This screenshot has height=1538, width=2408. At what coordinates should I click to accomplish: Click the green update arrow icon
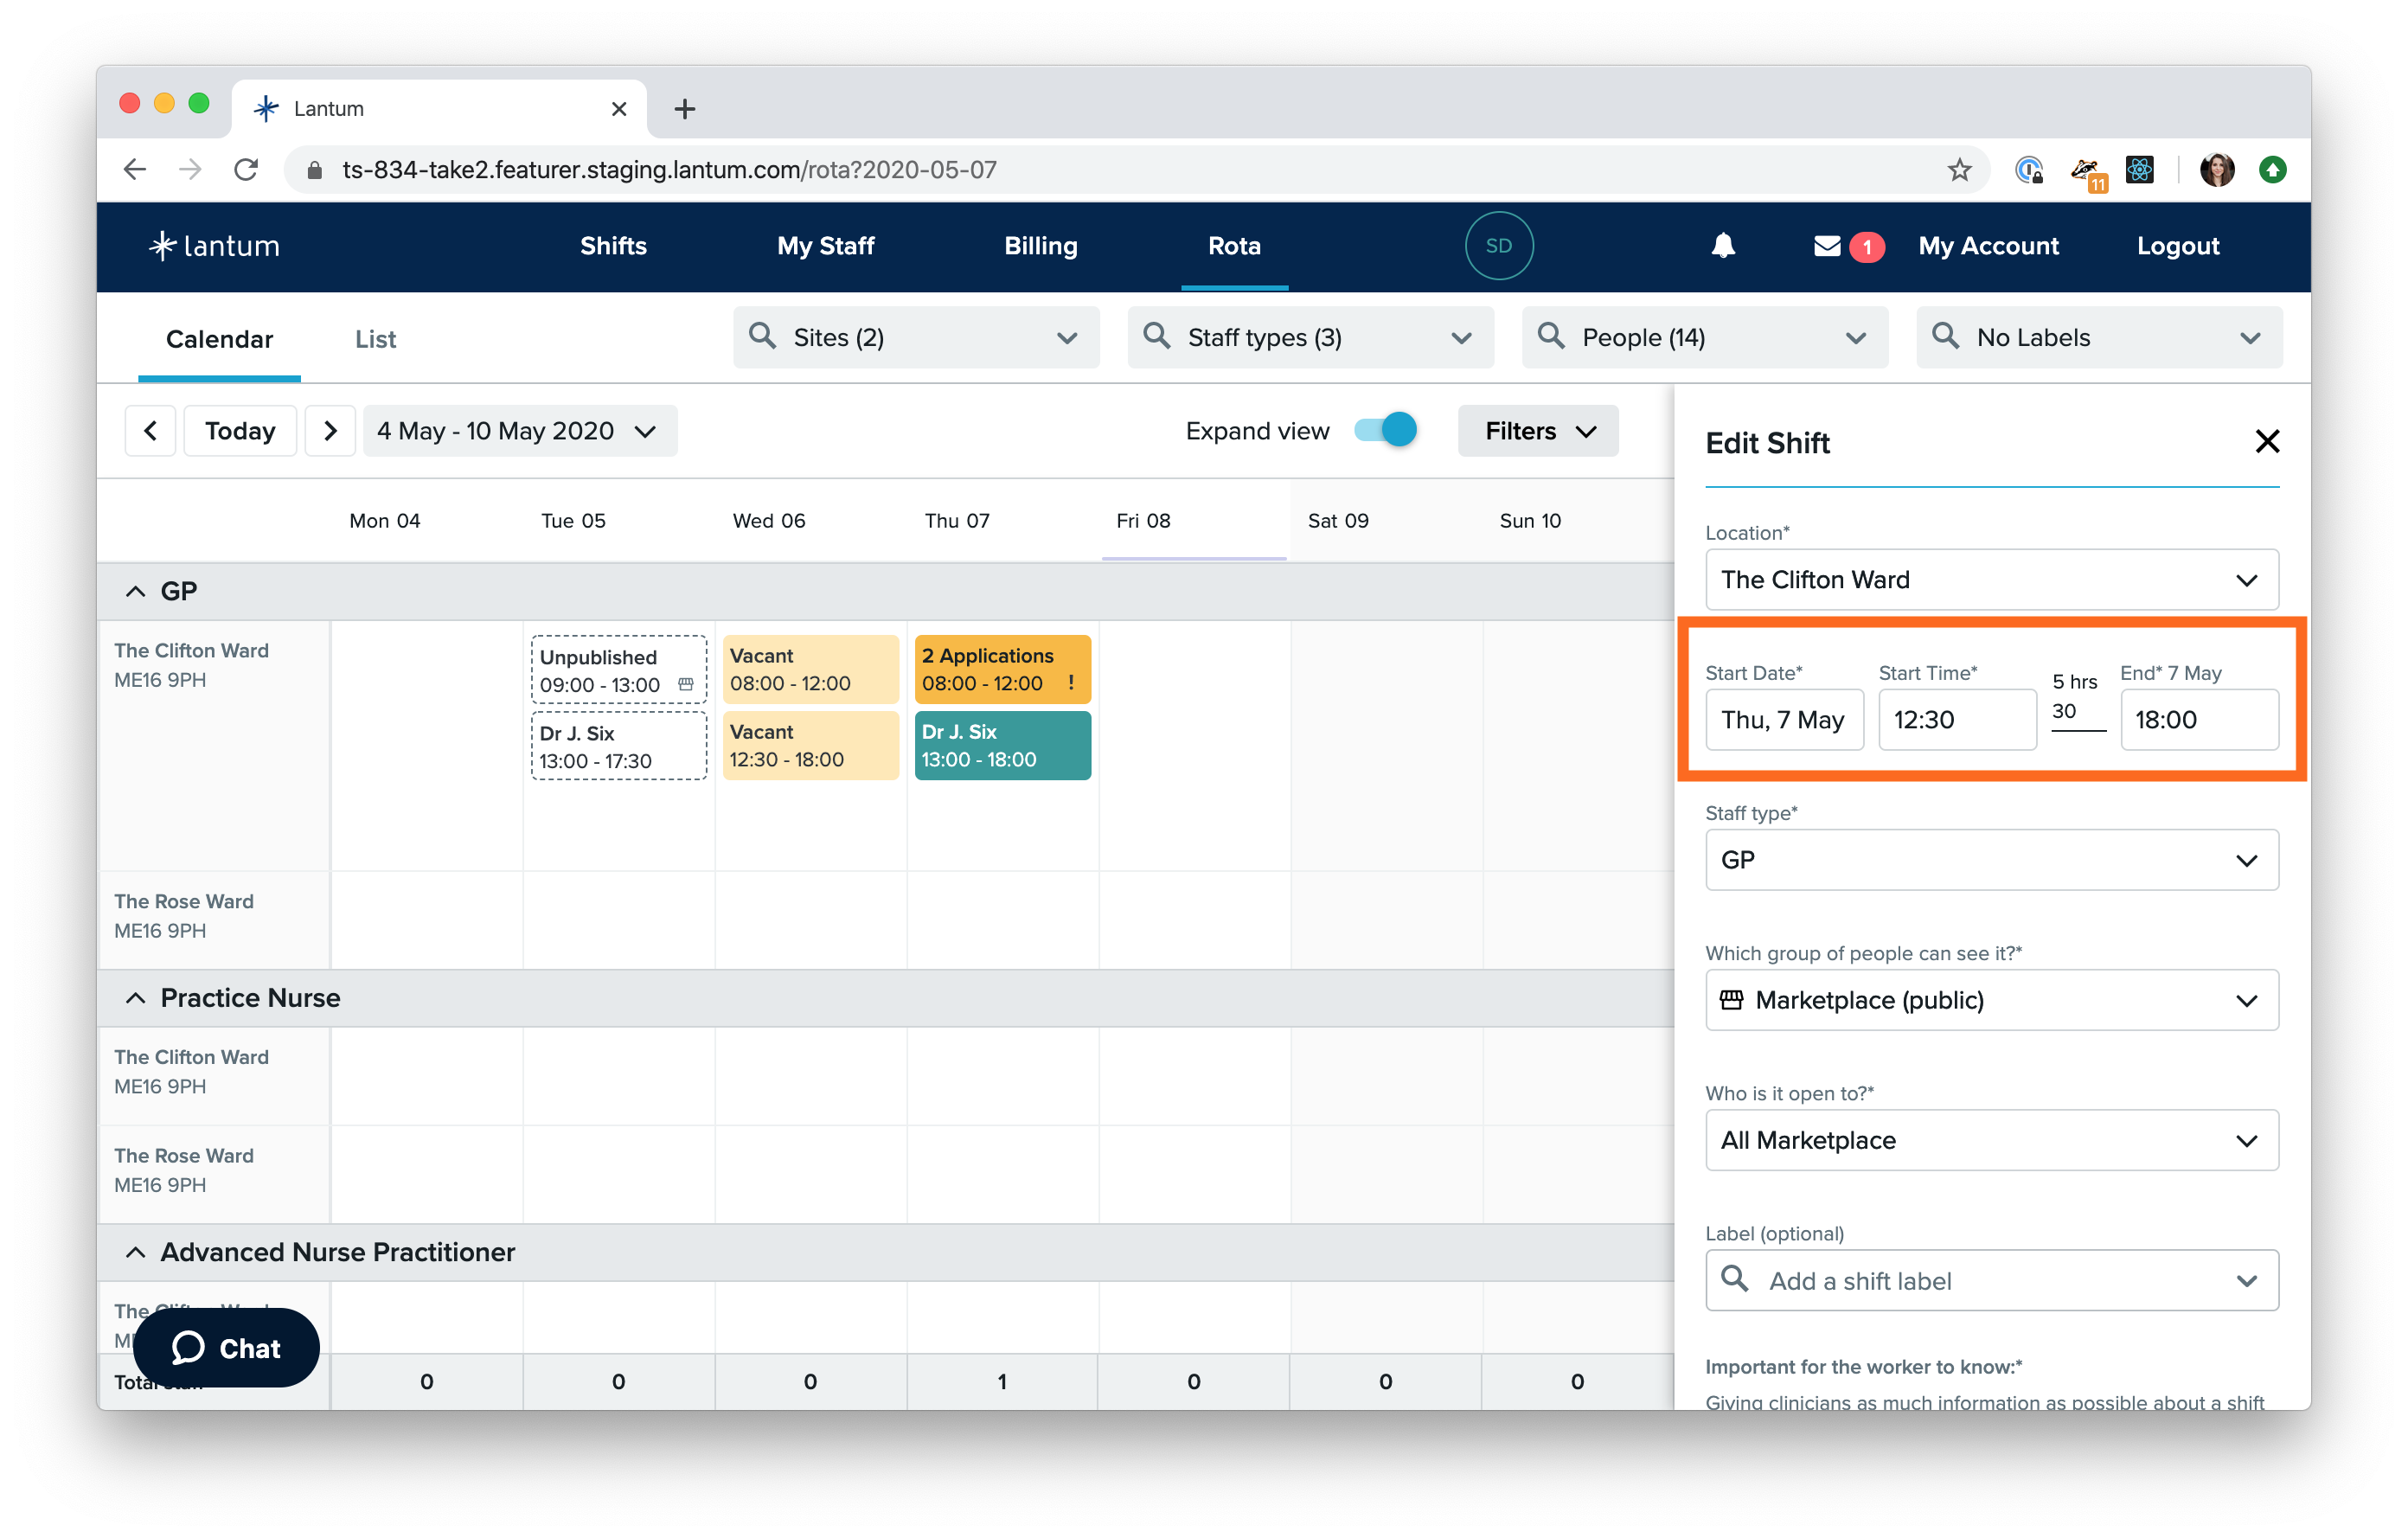[x=2272, y=169]
